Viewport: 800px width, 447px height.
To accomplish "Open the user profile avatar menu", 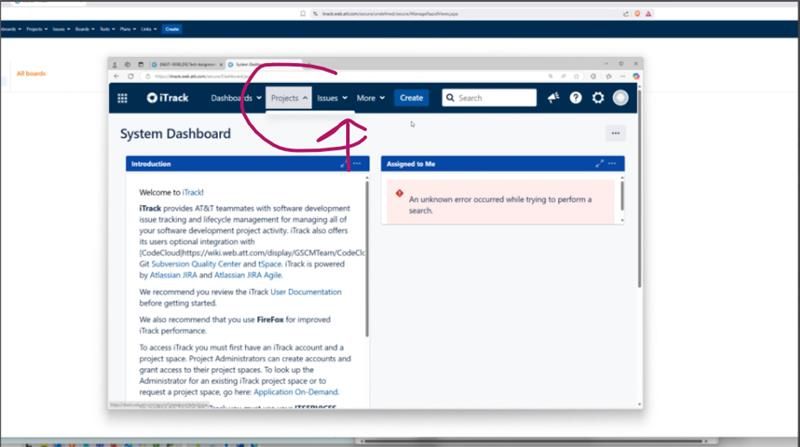I will click(620, 97).
